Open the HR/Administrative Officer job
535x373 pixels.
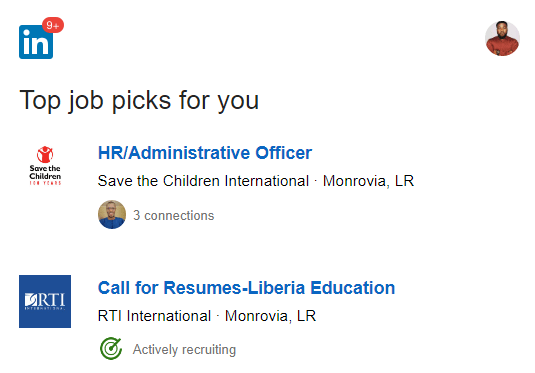tap(205, 153)
